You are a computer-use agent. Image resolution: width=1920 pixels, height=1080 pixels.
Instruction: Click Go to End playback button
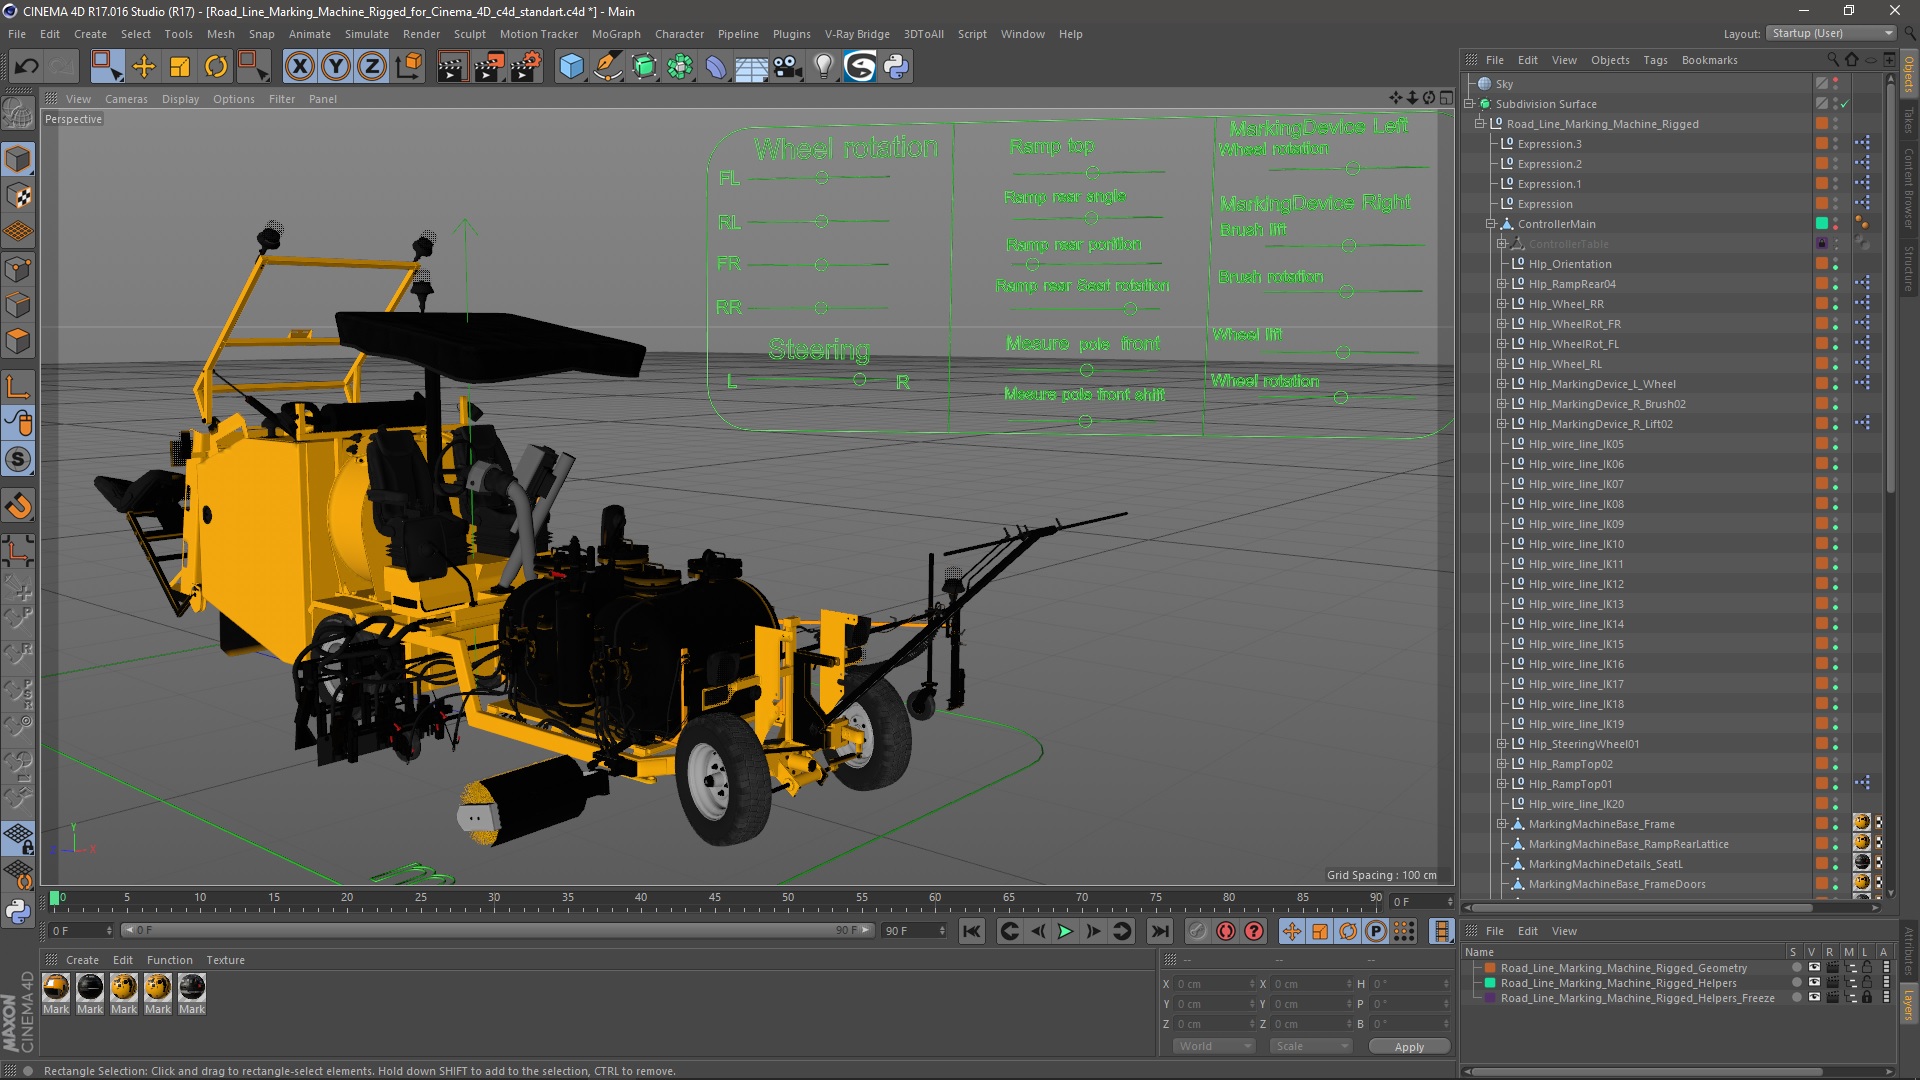click(1159, 931)
